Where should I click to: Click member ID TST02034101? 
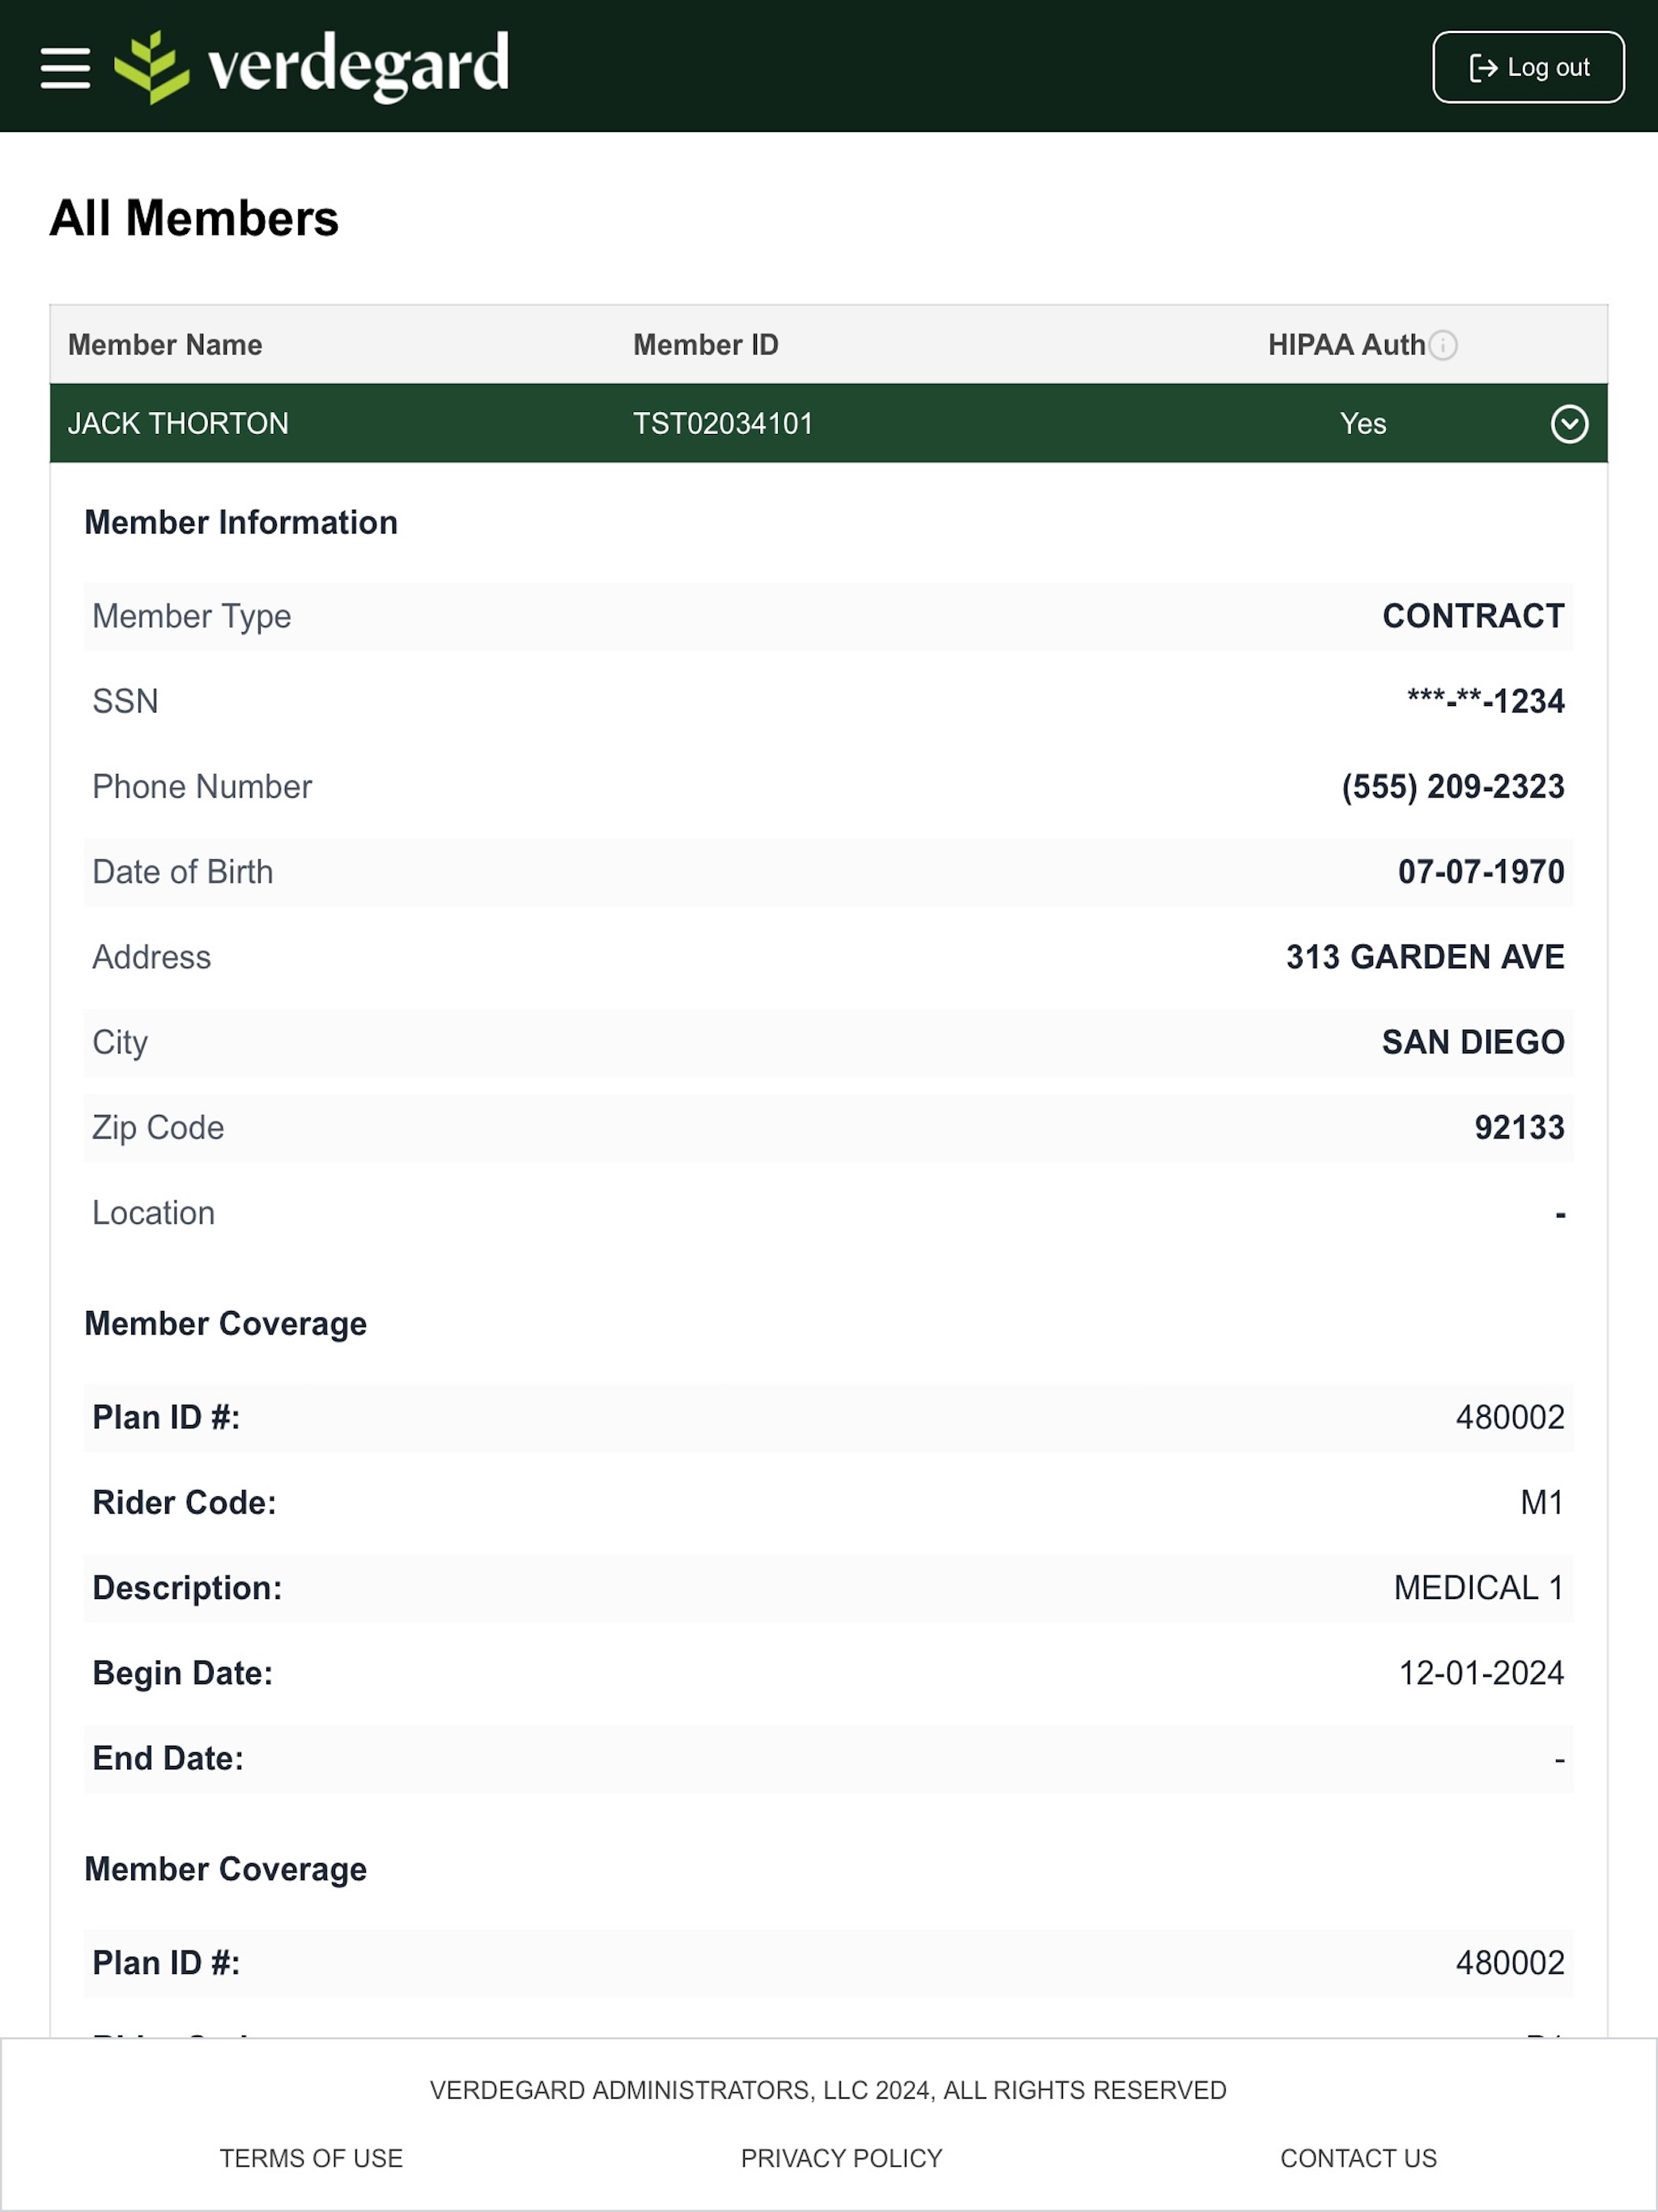pos(723,424)
